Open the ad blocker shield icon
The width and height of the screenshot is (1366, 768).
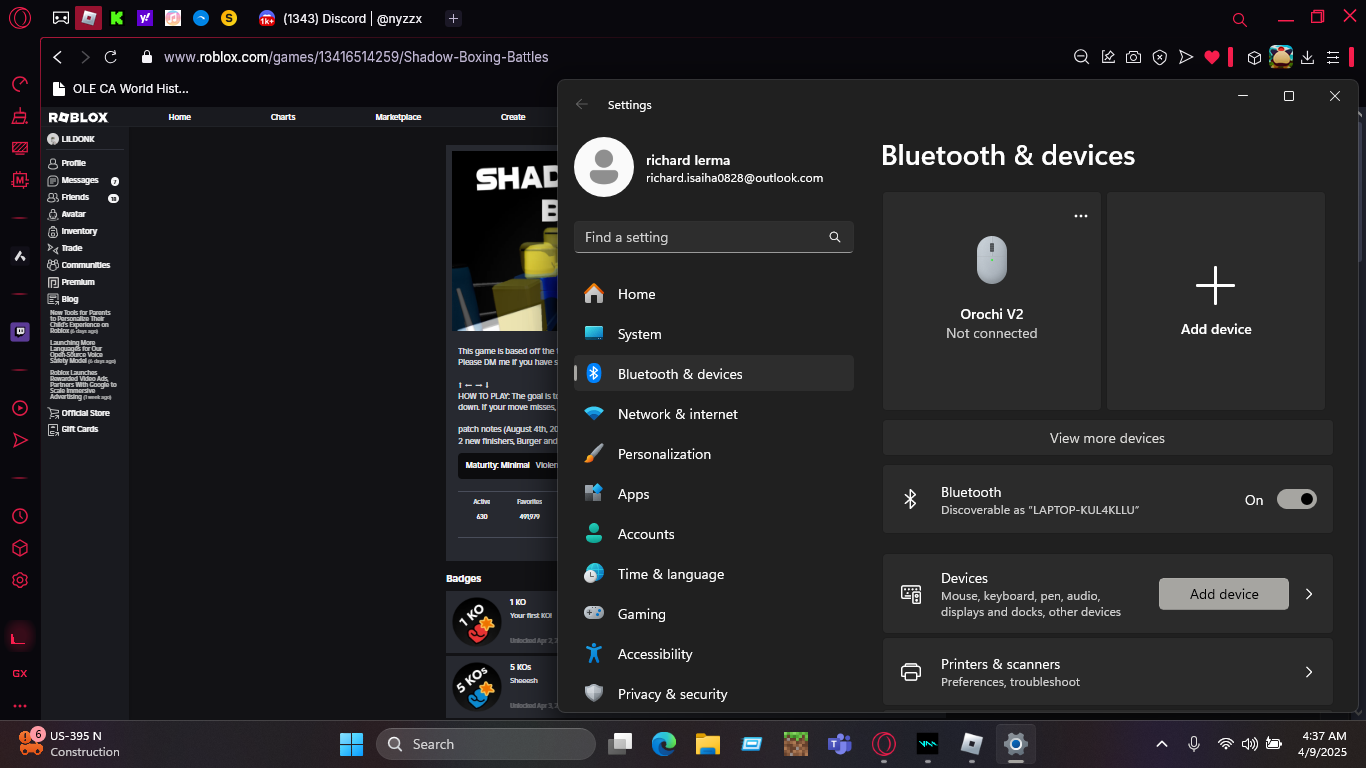pos(1159,57)
